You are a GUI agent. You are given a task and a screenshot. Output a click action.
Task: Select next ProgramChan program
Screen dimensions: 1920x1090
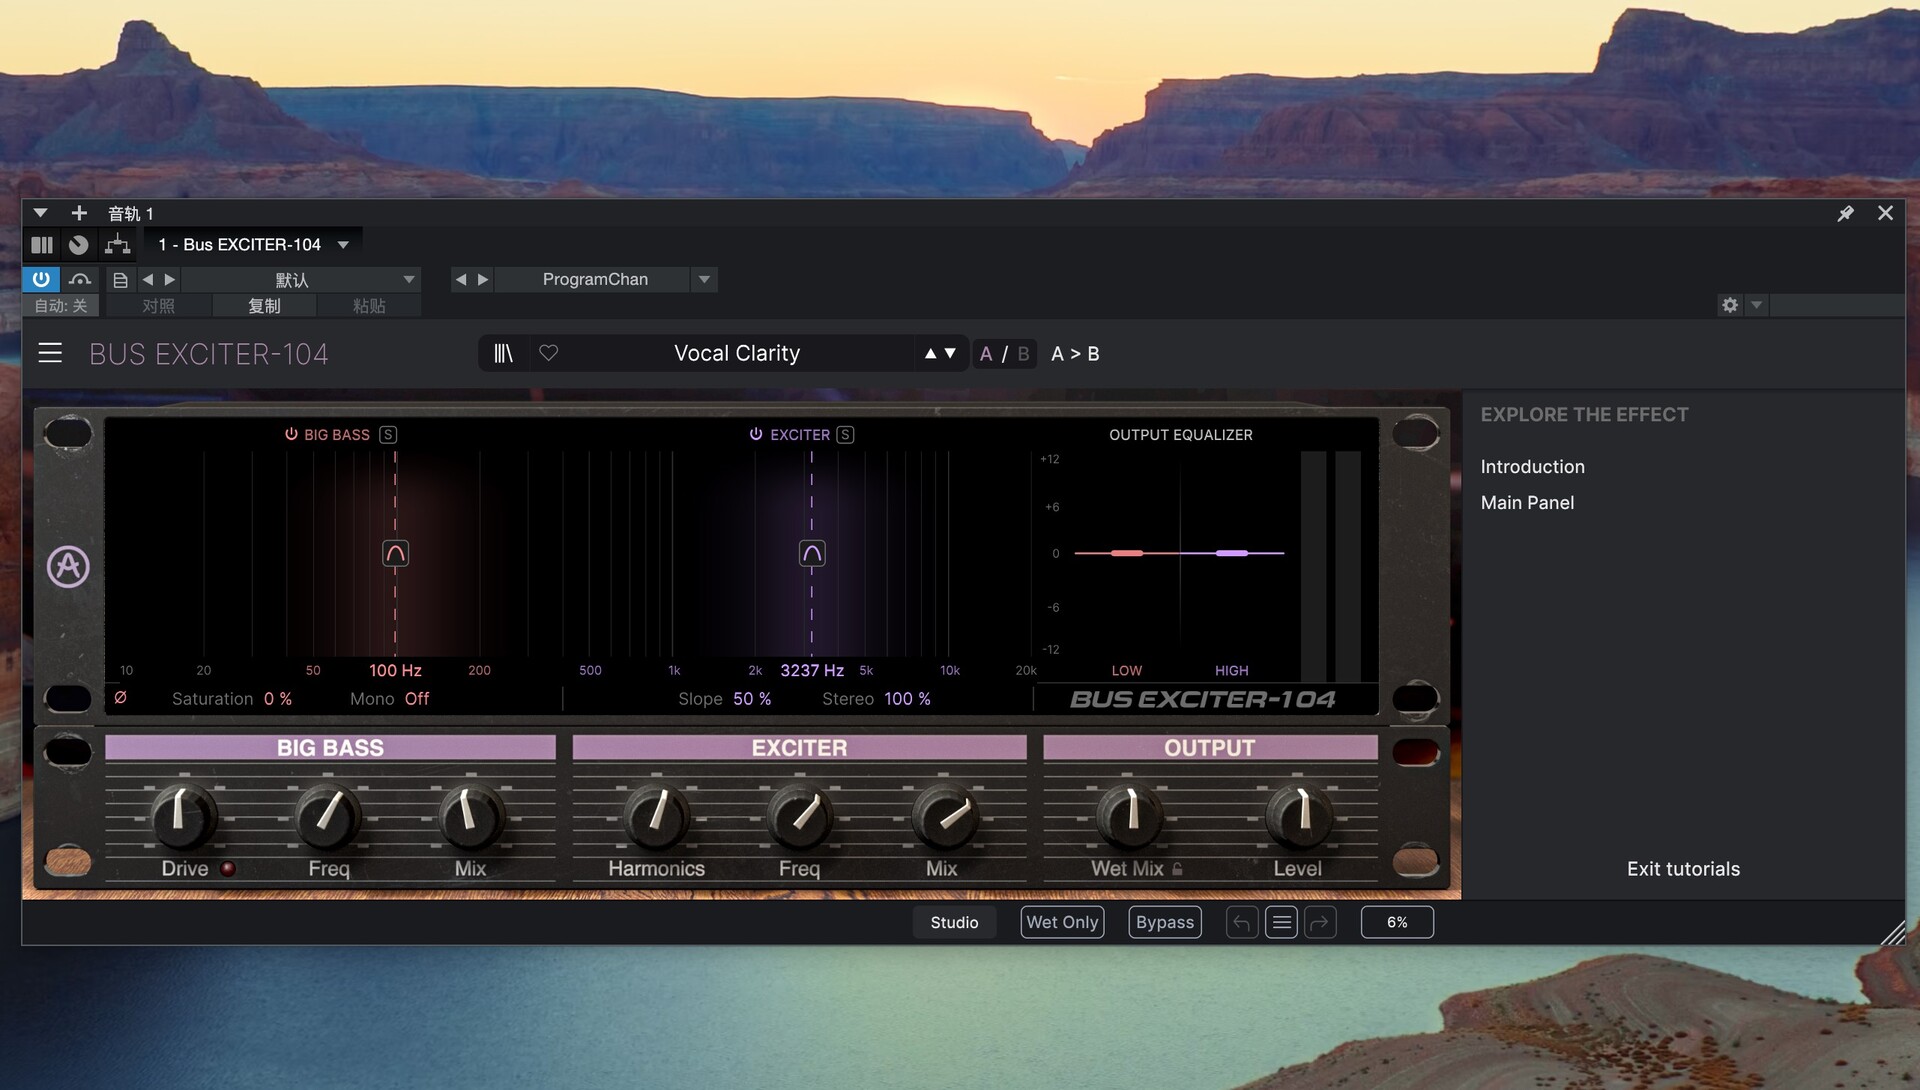(483, 279)
